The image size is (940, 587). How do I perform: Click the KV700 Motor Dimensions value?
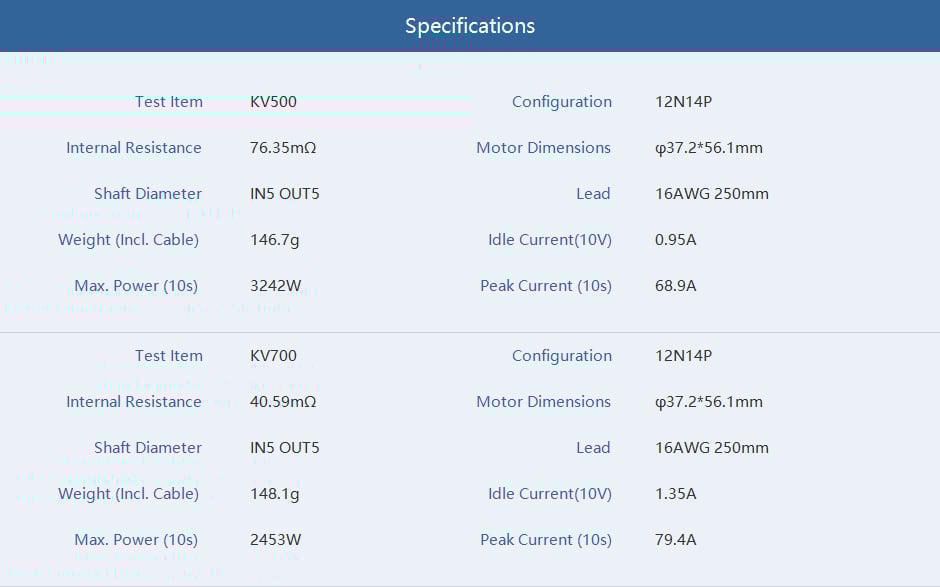coord(708,402)
